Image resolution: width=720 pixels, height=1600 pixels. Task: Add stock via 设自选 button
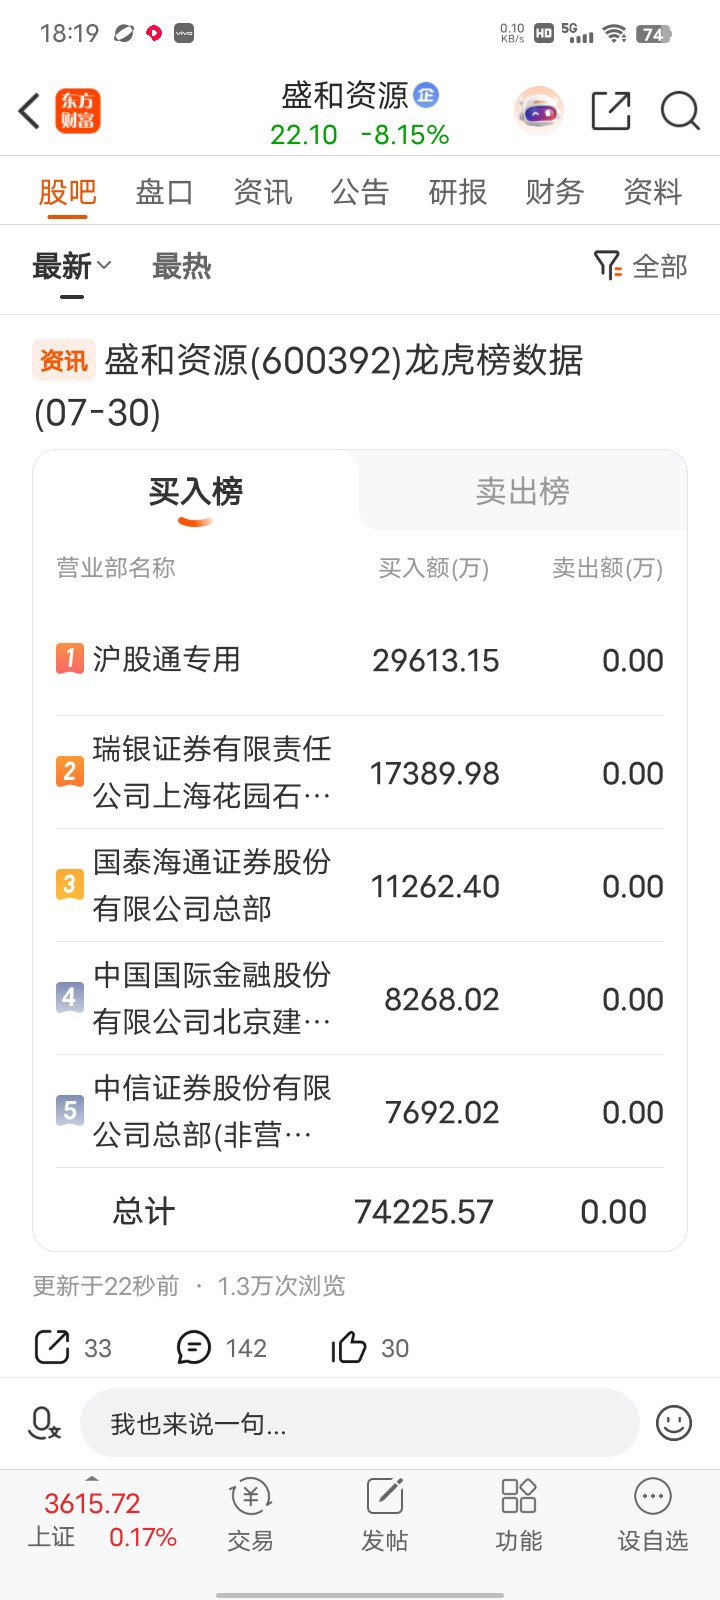tap(653, 1515)
